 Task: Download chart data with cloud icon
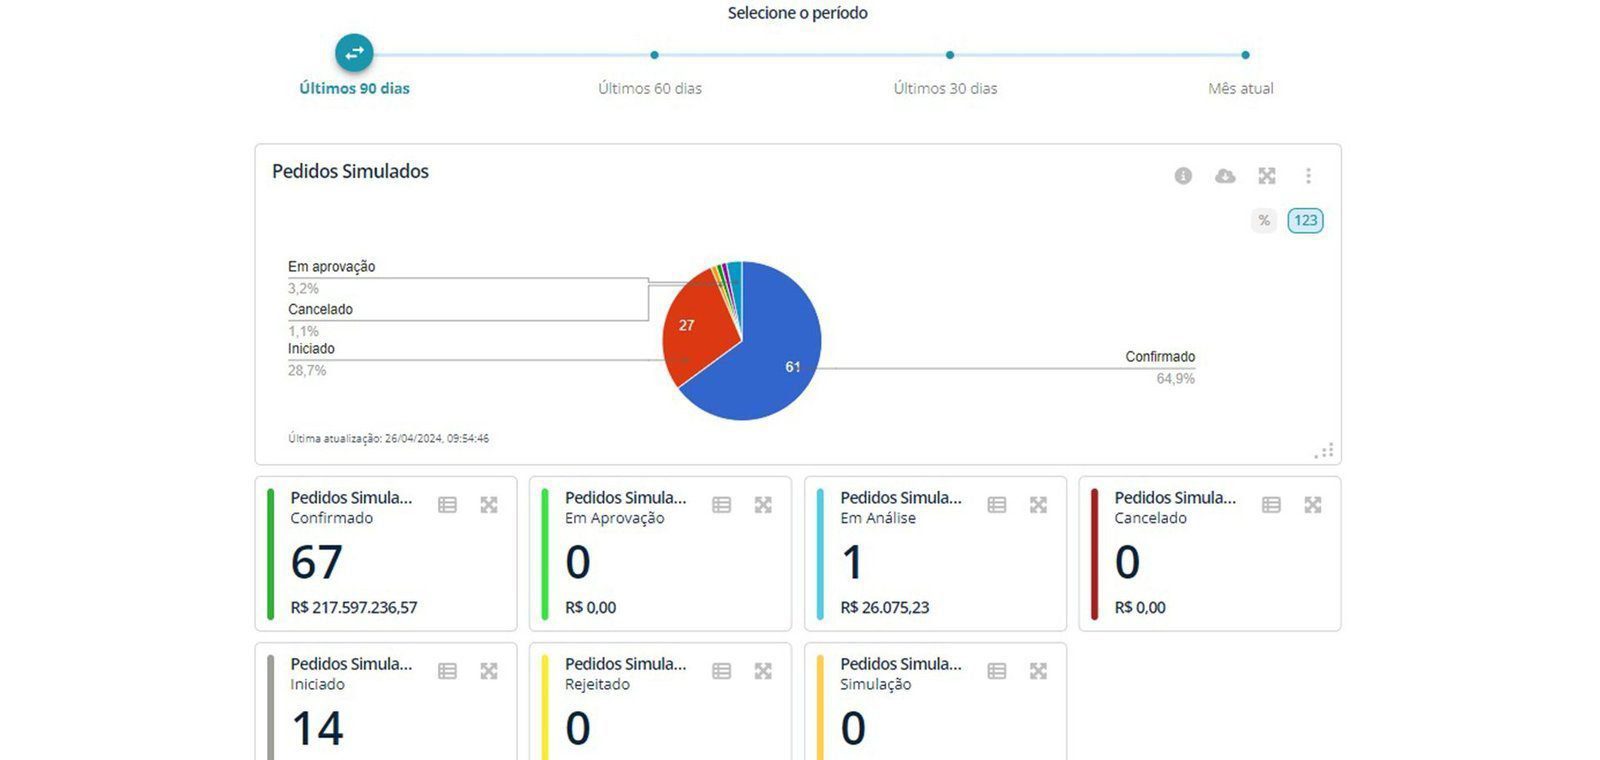pos(1225,176)
